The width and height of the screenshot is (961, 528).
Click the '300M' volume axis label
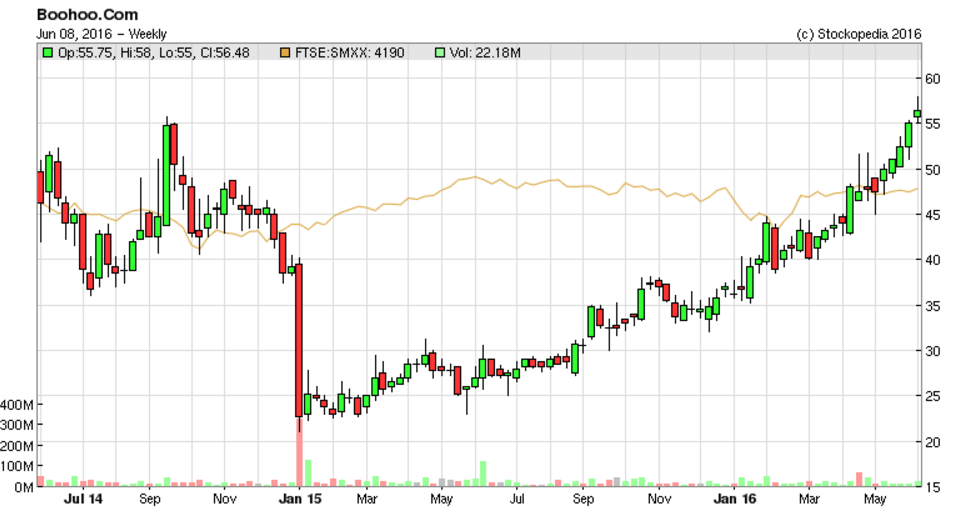[x=17, y=424]
